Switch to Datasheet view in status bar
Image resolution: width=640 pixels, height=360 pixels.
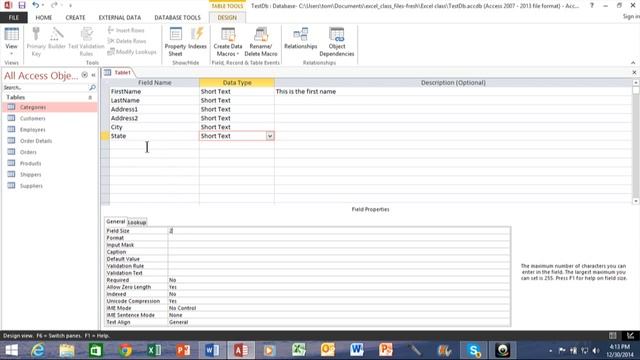(x=613, y=336)
